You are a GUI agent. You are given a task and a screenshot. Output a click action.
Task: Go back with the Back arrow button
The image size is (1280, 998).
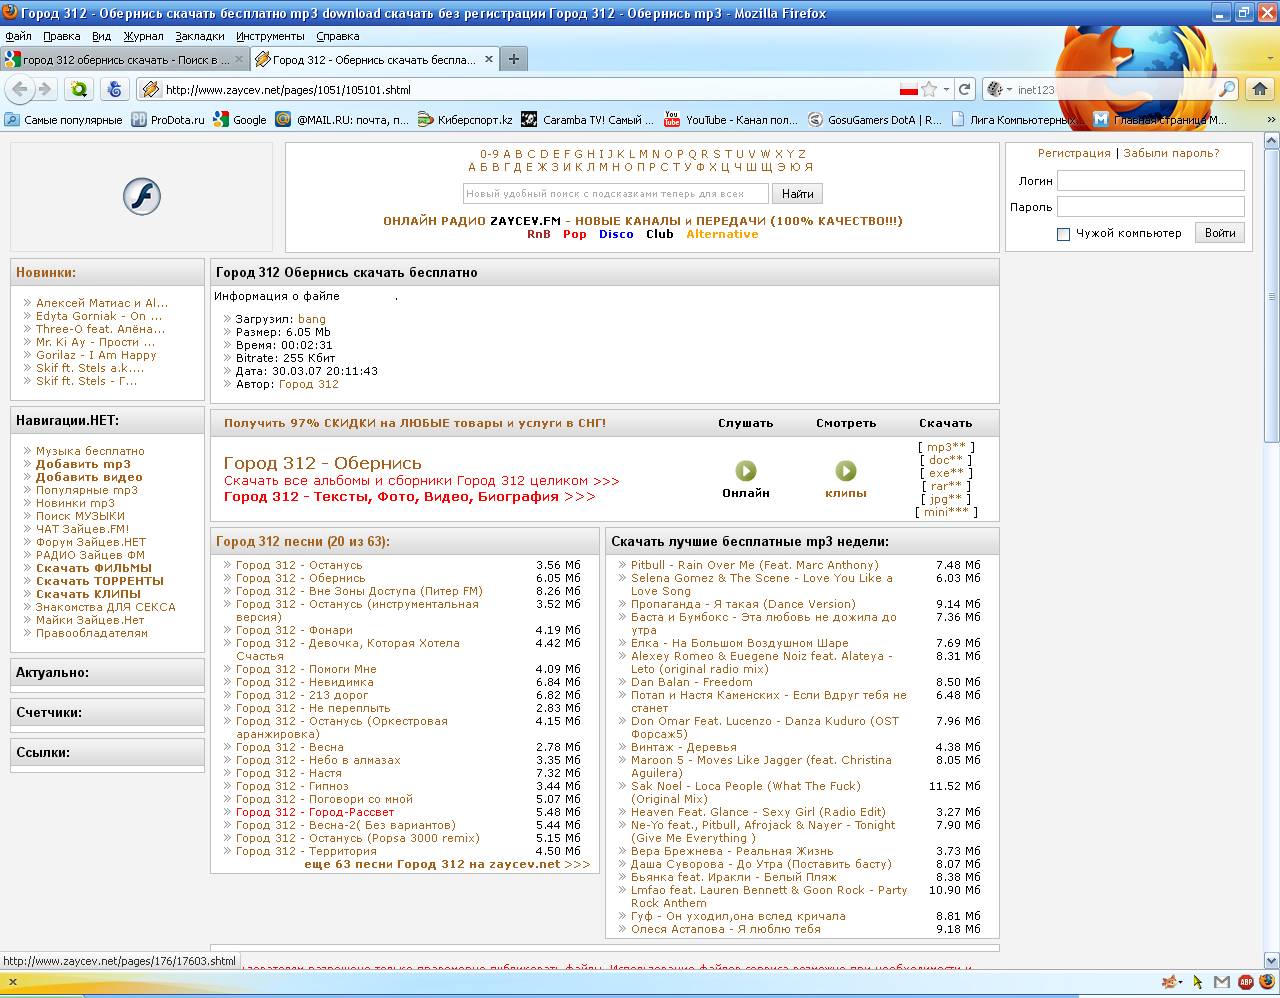(x=20, y=89)
